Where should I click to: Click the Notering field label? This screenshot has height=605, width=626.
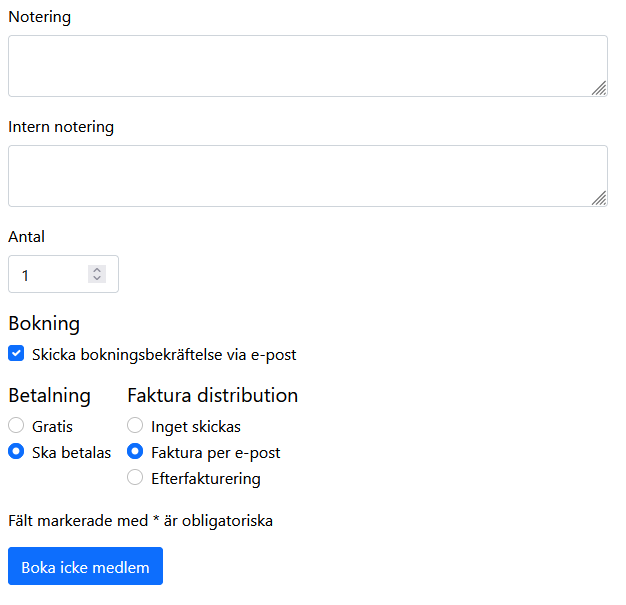point(39,17)
